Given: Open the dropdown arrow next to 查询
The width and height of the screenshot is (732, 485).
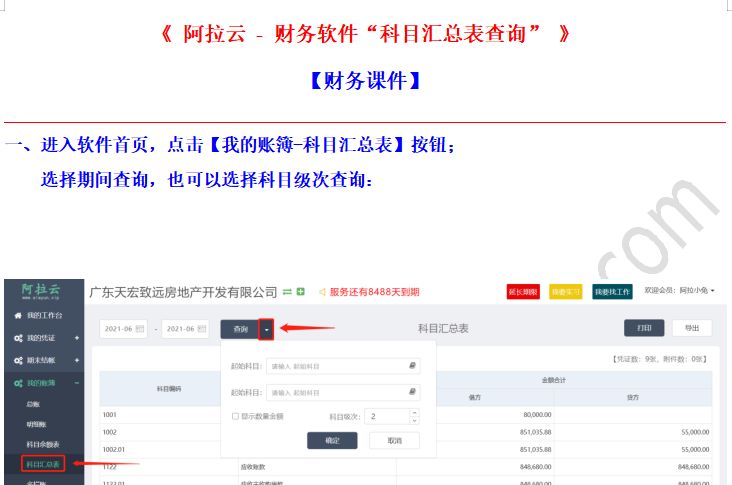Looking at the screenshot, I should pyautogui.click(x=266, y=330).
